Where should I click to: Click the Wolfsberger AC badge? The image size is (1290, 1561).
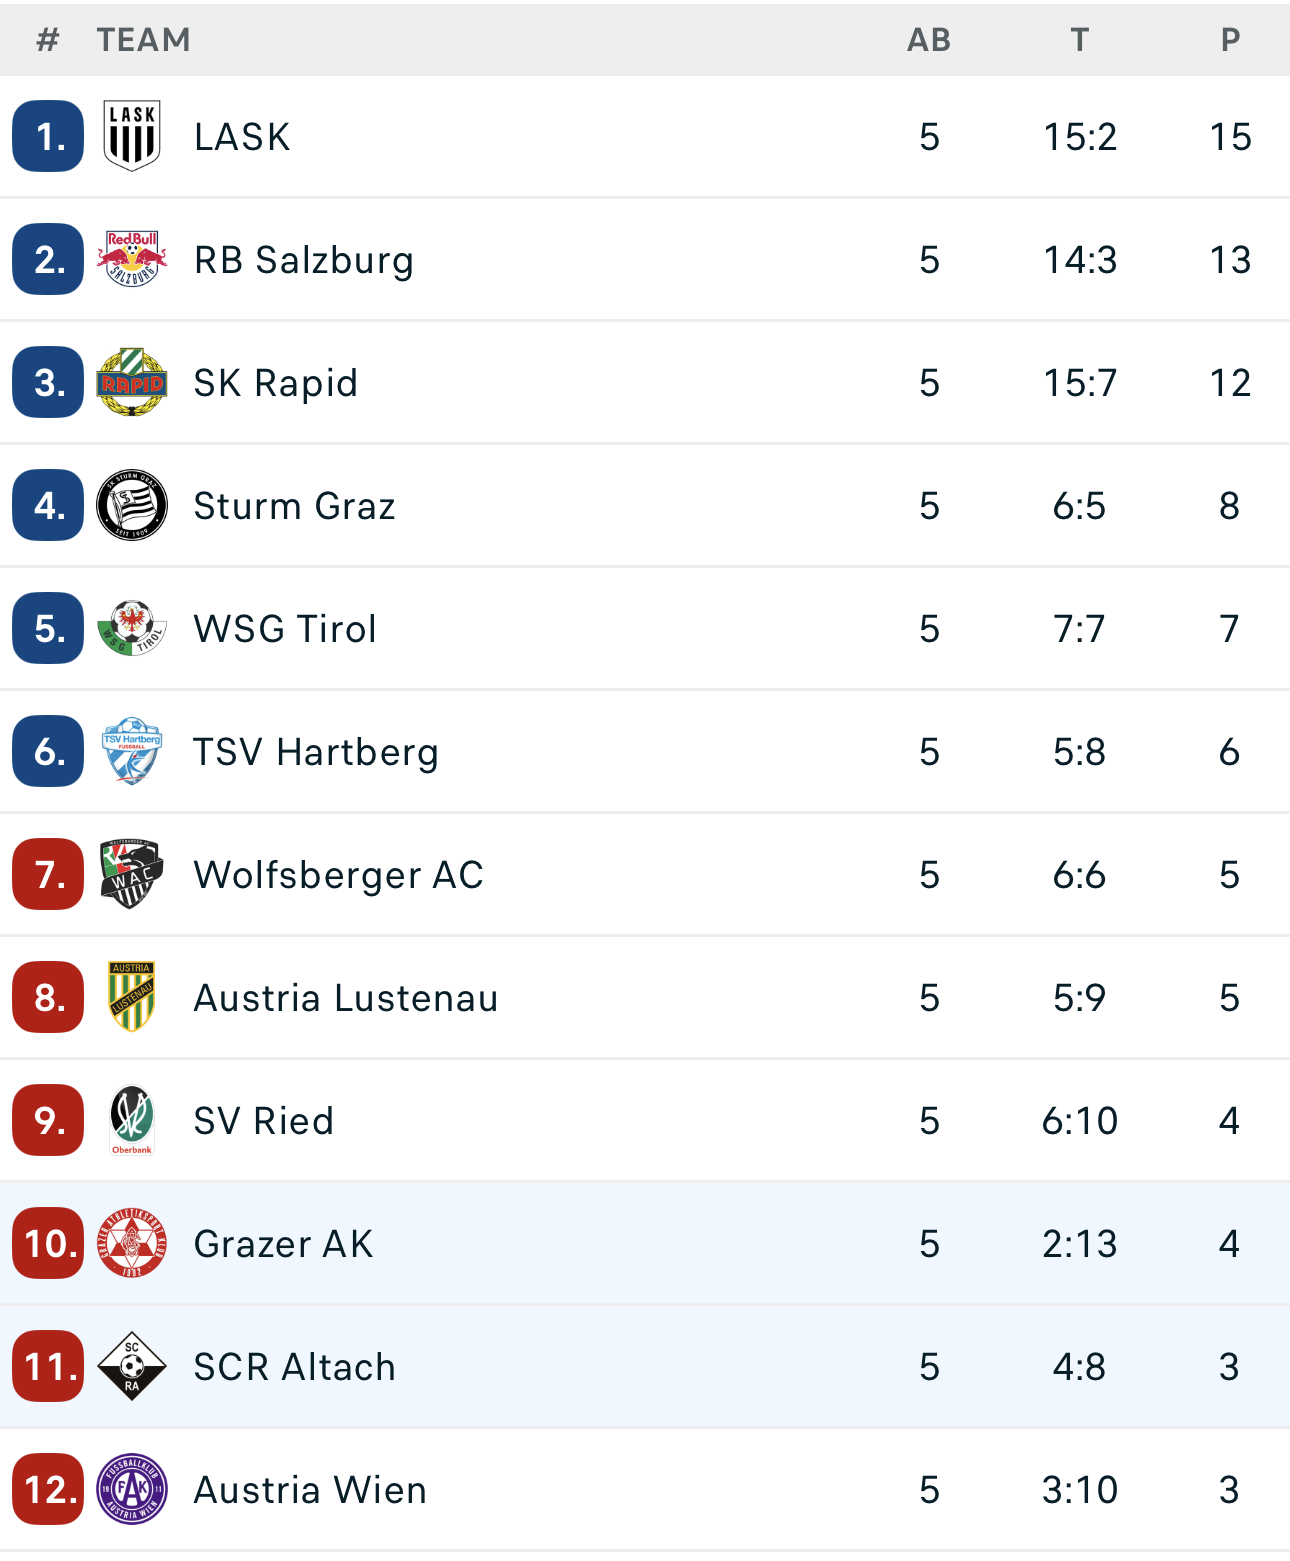coord(132,874)
